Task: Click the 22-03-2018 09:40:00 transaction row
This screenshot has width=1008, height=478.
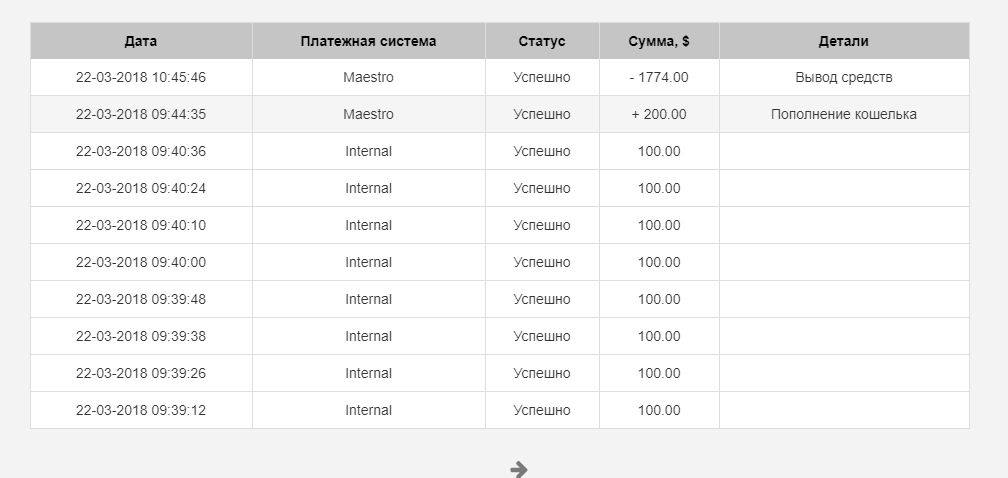Action: pyautogui.click(x=141, y=262)
